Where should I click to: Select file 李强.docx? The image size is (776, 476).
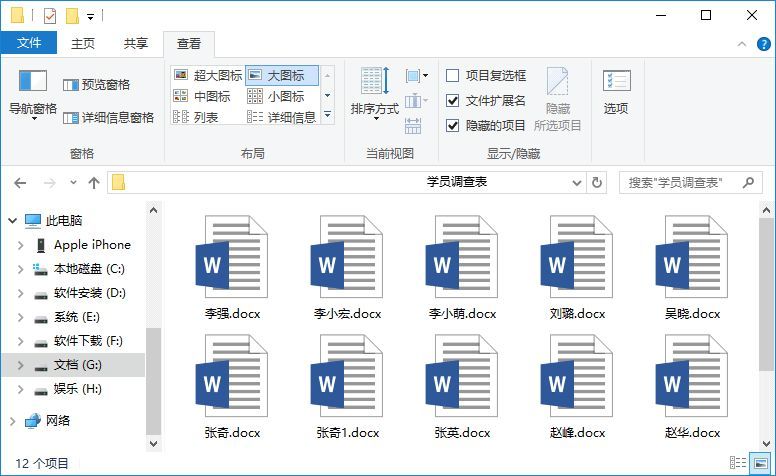[x=232, y=267]
